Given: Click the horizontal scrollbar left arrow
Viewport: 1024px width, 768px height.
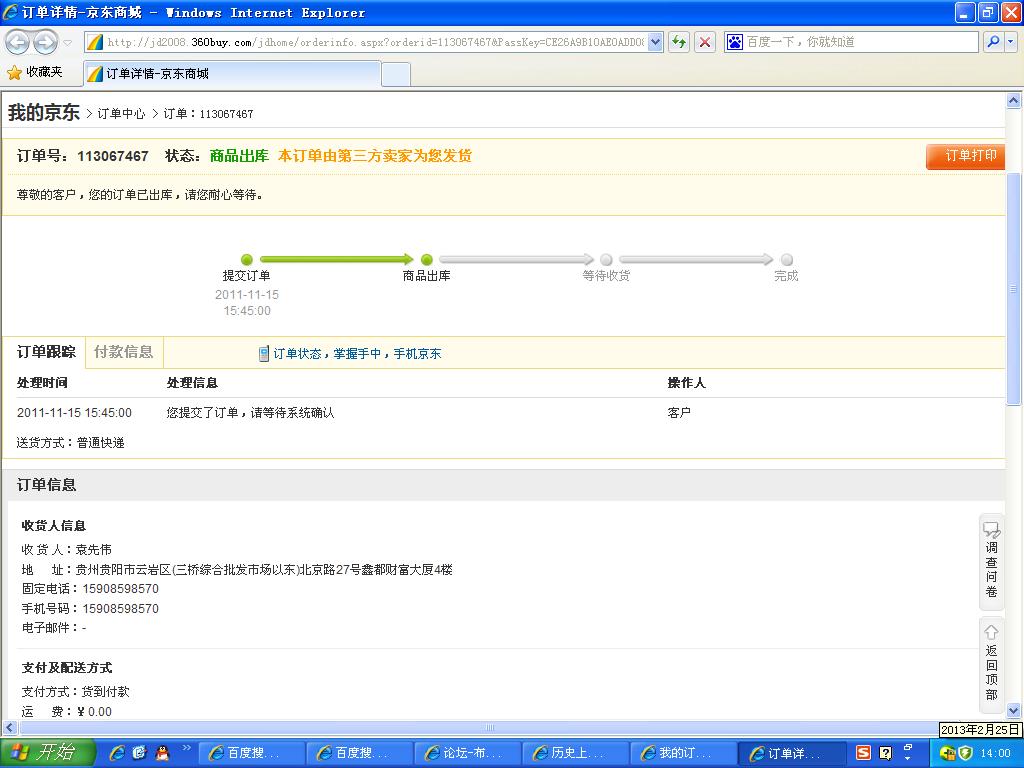Looking at the screenshot, I should 10,728.
